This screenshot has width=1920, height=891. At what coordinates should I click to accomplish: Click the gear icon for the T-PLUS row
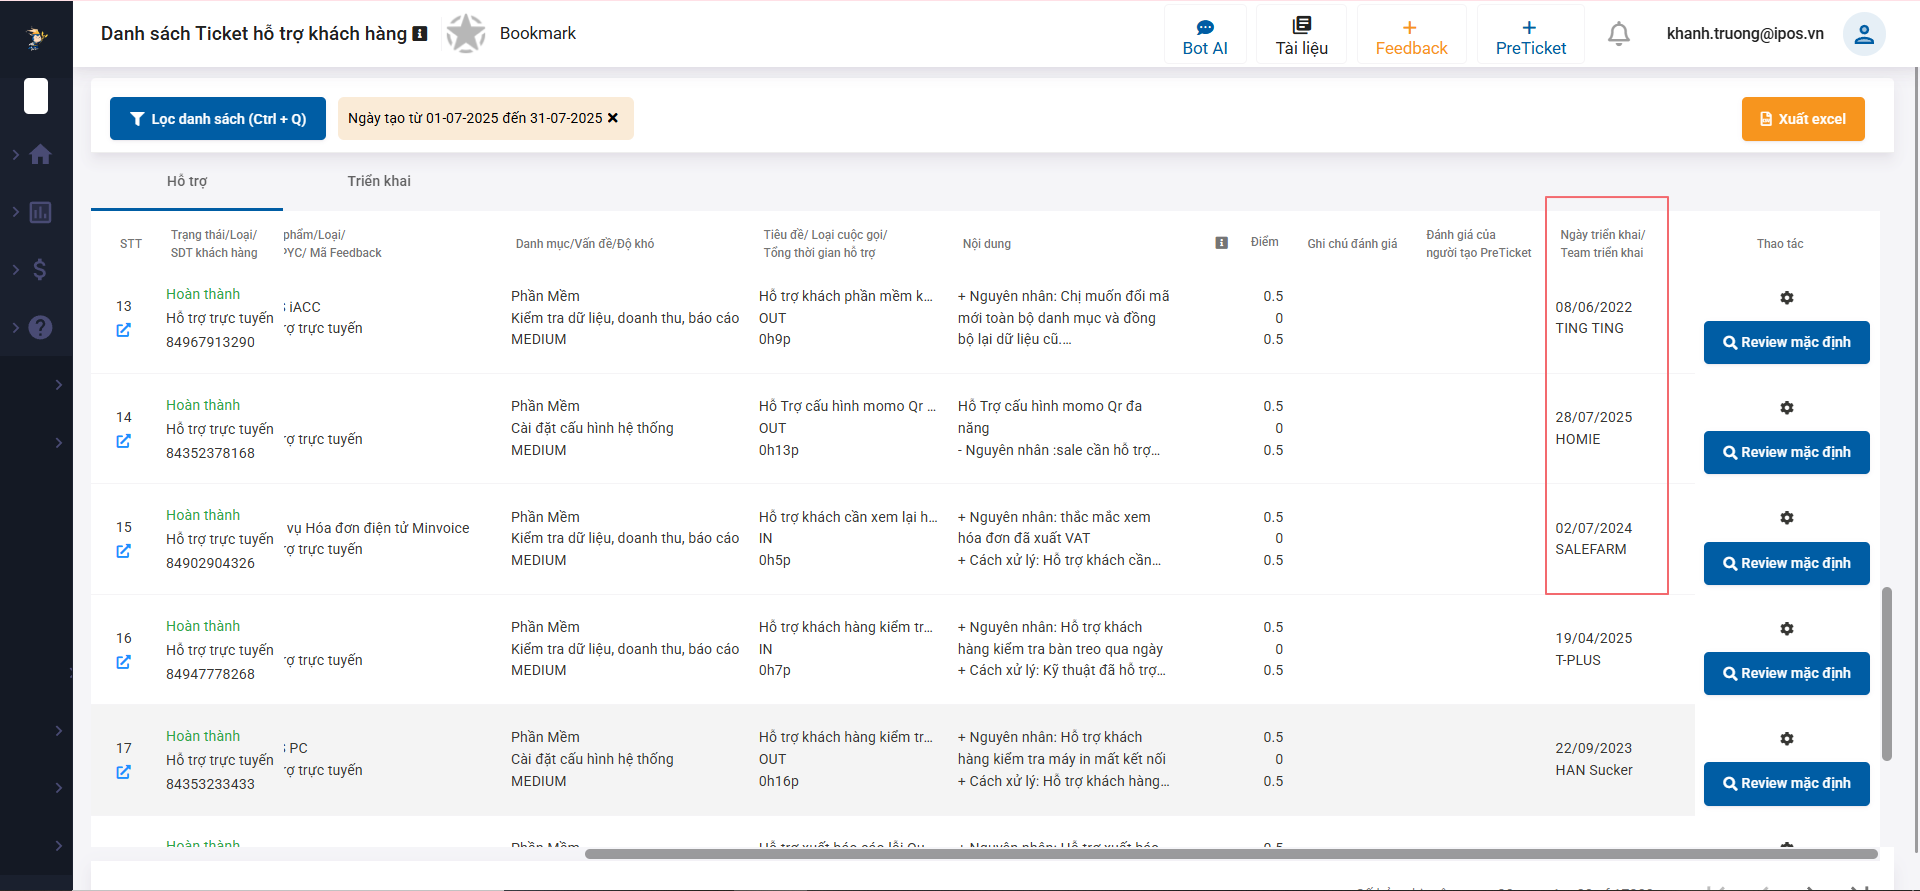[1787, 629]
